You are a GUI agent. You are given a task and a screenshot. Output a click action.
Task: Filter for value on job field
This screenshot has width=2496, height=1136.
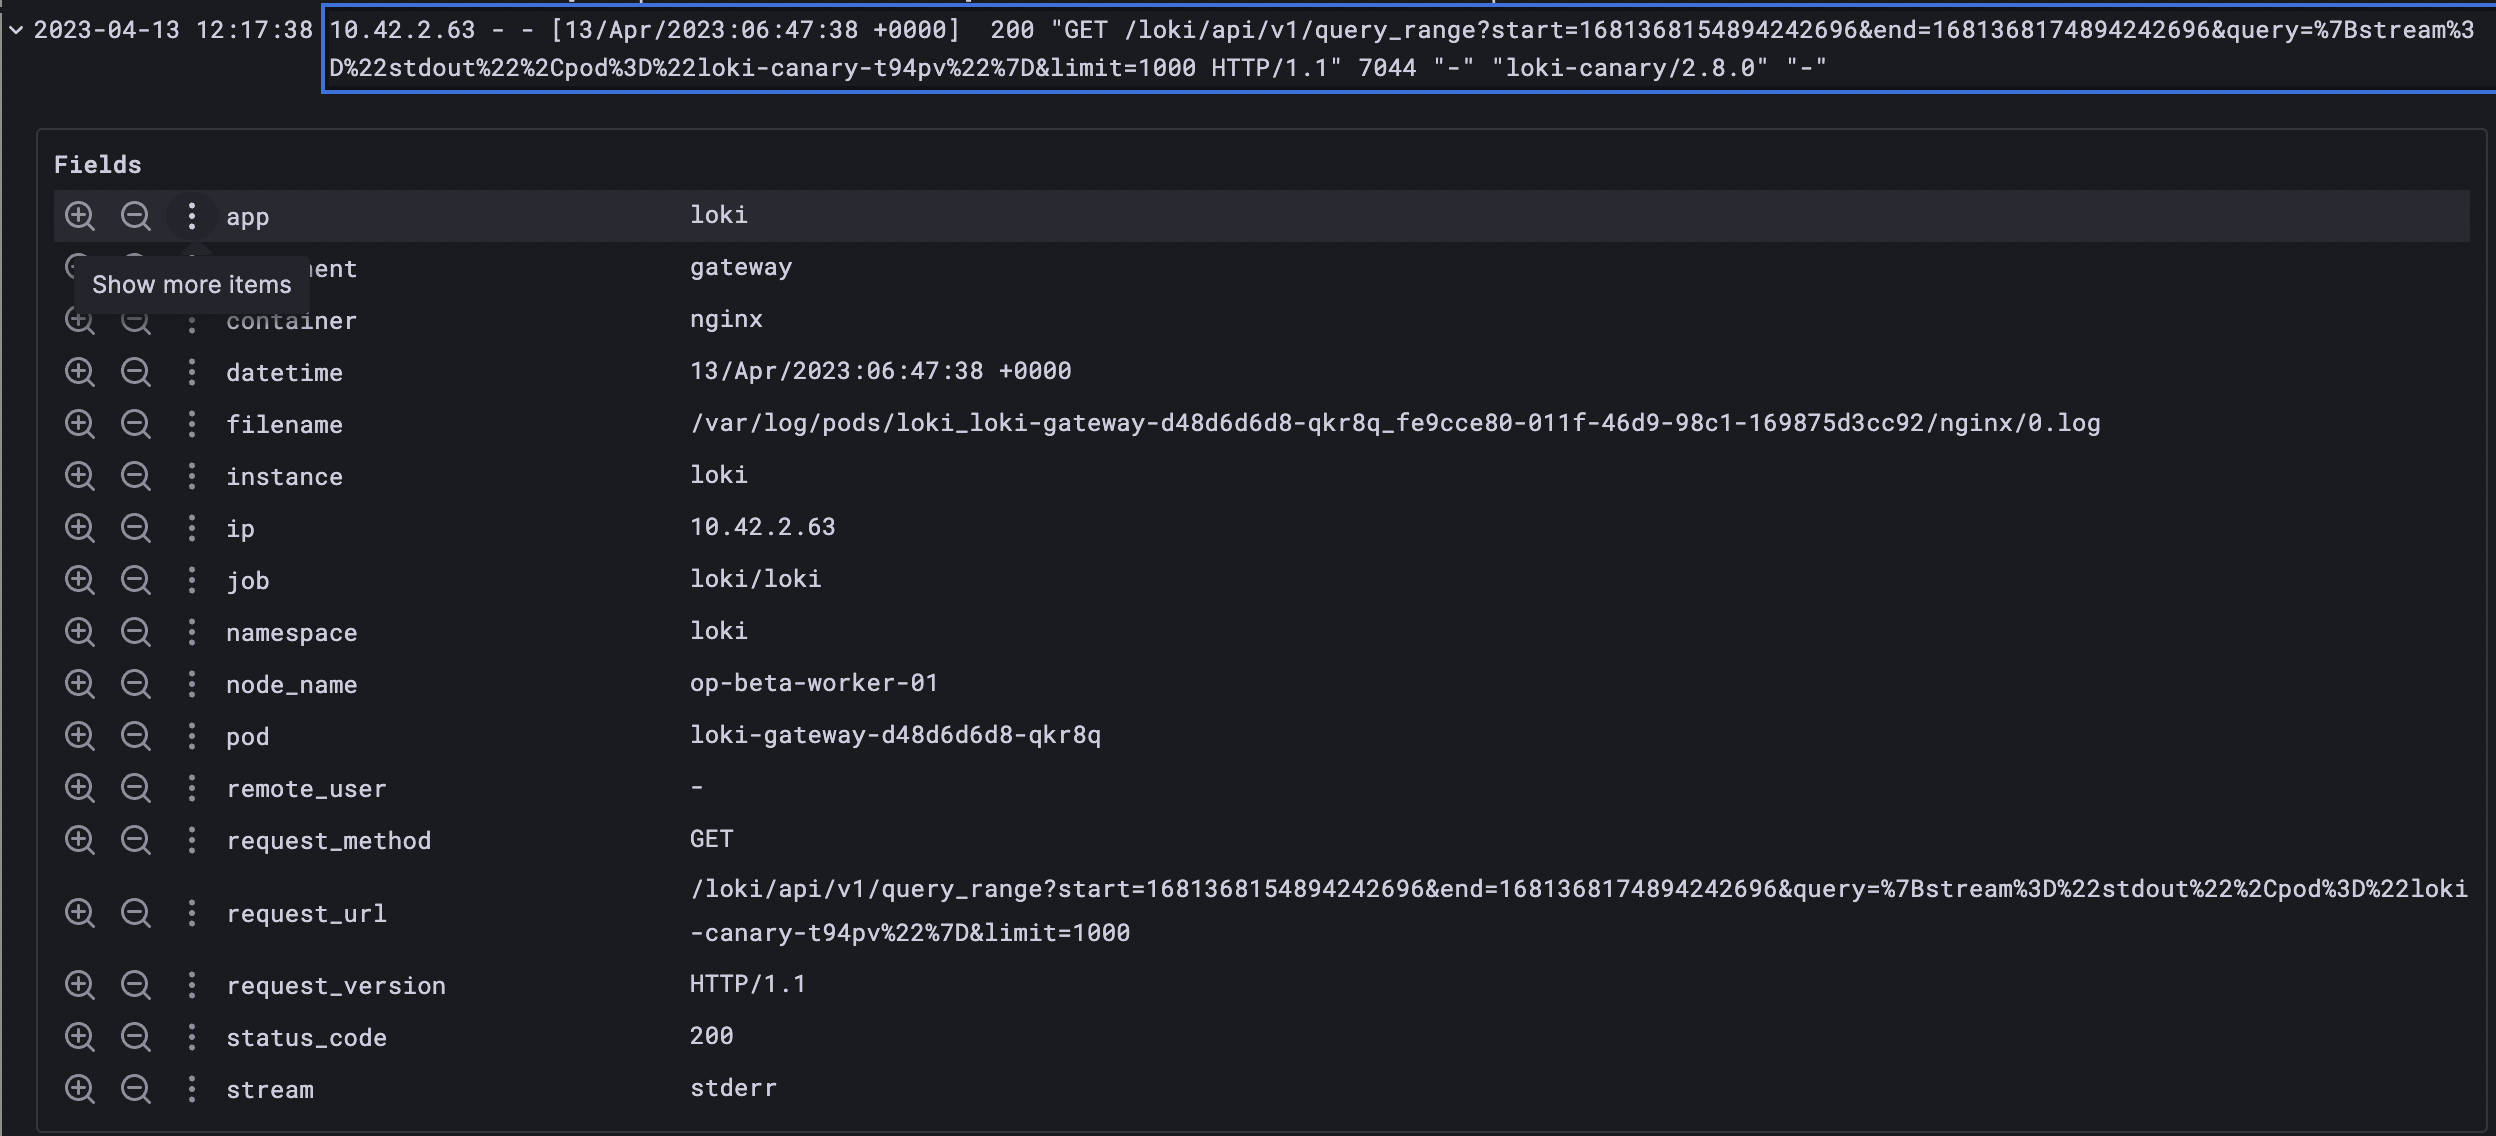(79, 580)
